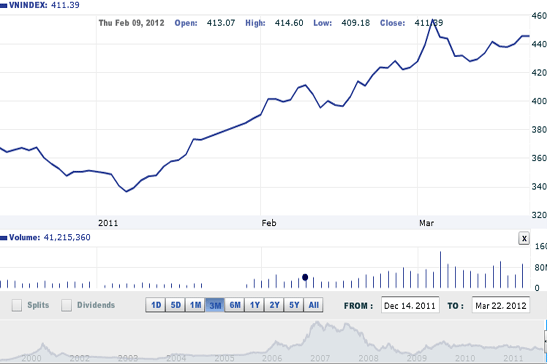The width and height of the screenshot is (550, 364).
Task: Select the 6M time range
Action: [x=235, y=305]
